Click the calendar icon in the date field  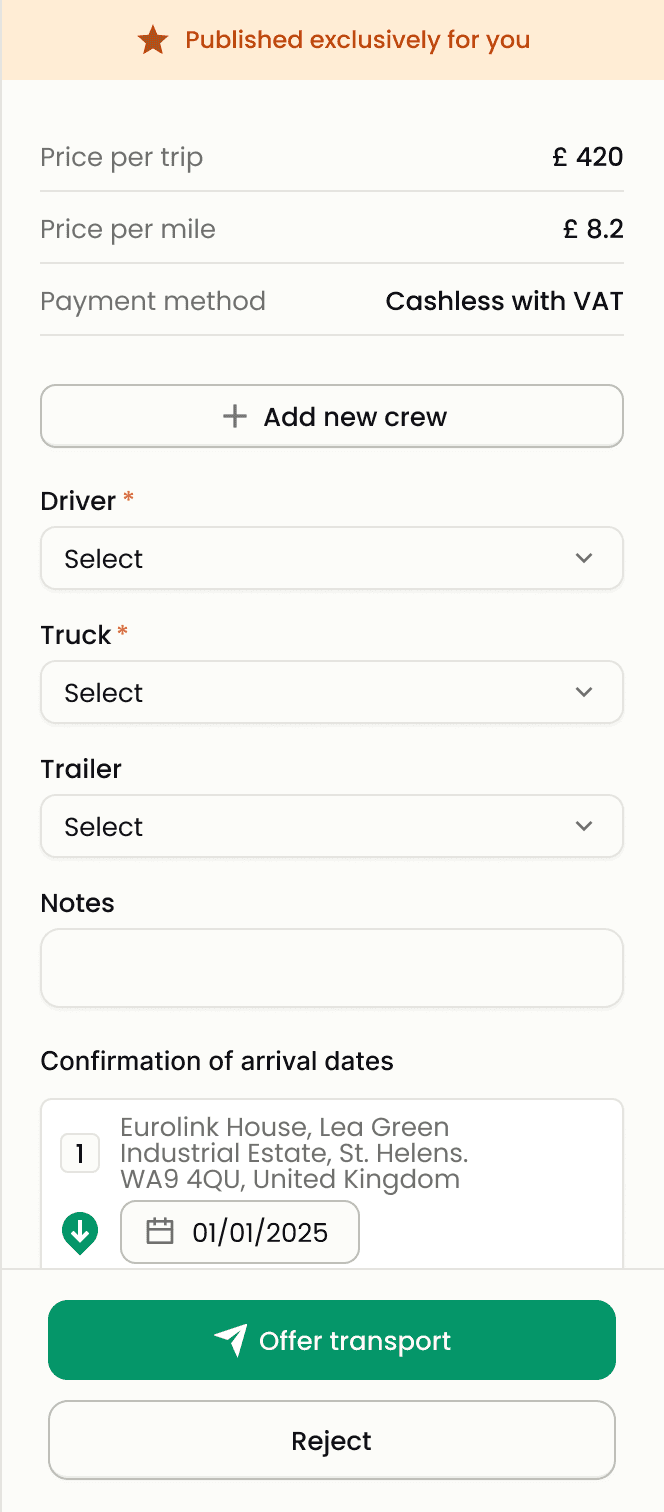click(160, 1232)
